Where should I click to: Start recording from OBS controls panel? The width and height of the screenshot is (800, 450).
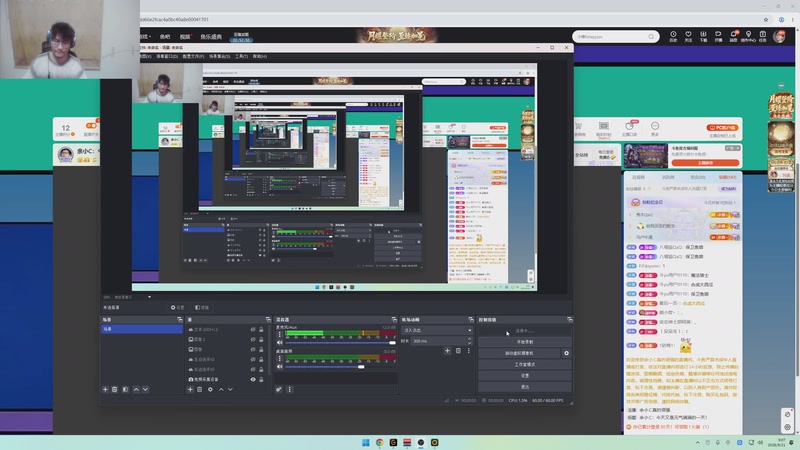click(524, 342)
